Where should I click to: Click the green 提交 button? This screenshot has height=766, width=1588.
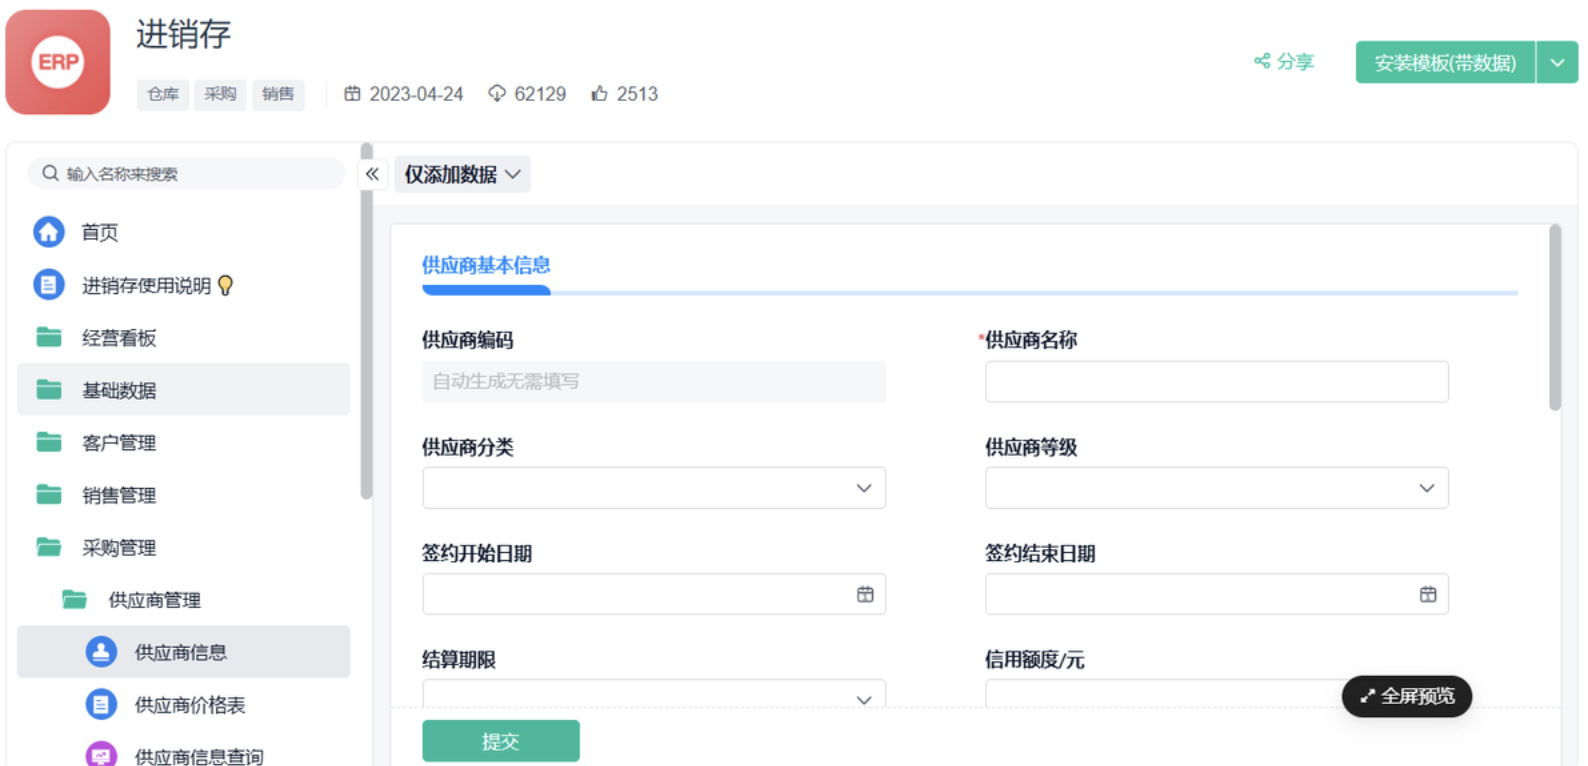tap(501, 741)
